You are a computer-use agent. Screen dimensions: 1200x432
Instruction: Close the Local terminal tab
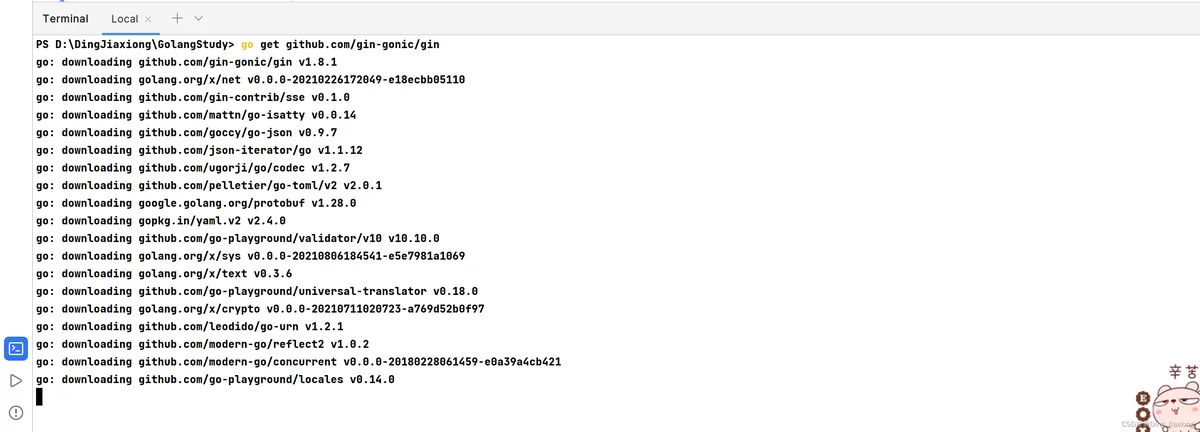click(148, 19)
